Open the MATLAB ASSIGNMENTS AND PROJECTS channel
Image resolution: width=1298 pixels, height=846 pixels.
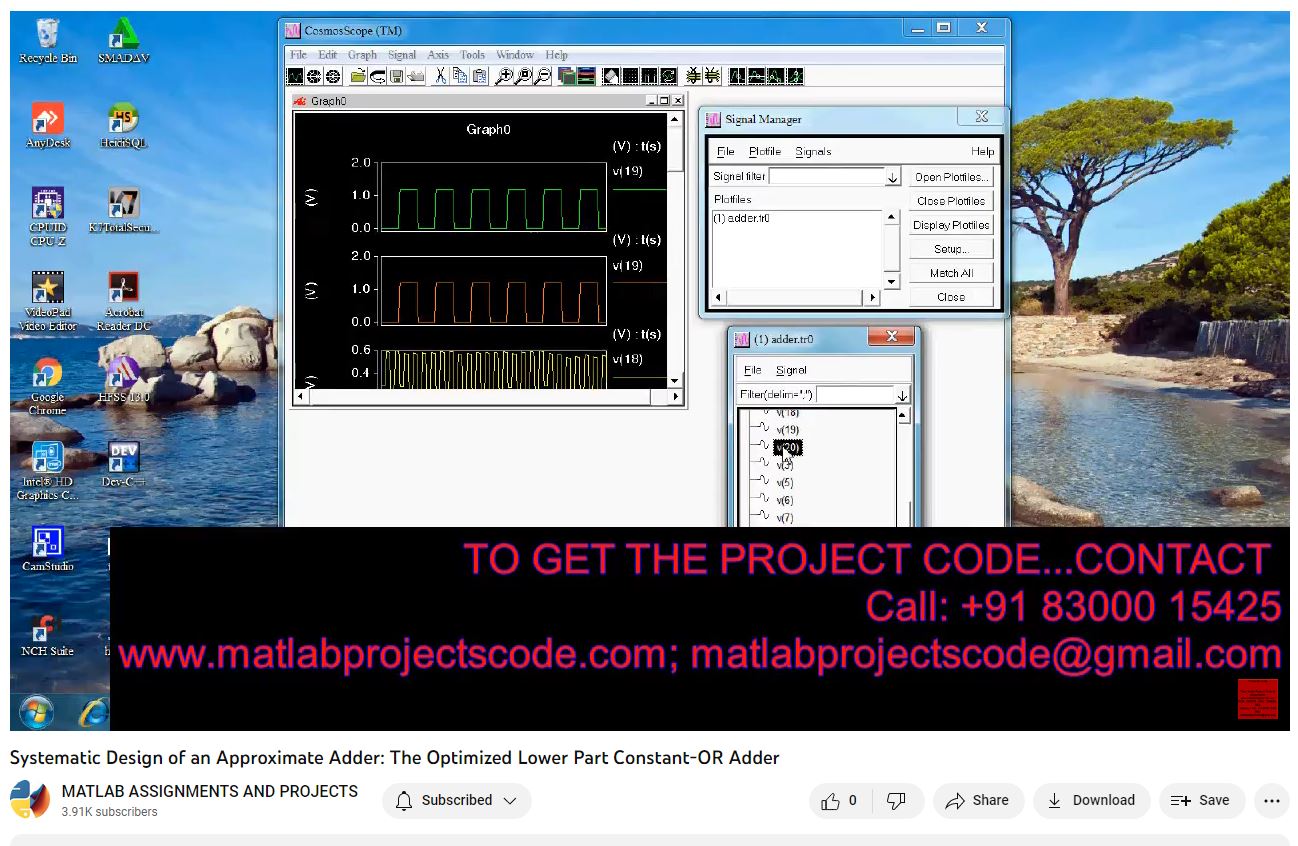click(x=210, y=792)
